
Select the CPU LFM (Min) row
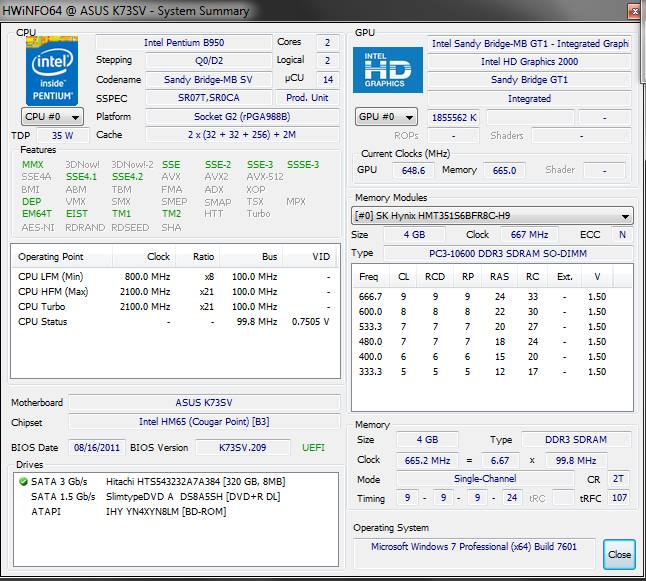pyautogui.click(x=175, y=276)
